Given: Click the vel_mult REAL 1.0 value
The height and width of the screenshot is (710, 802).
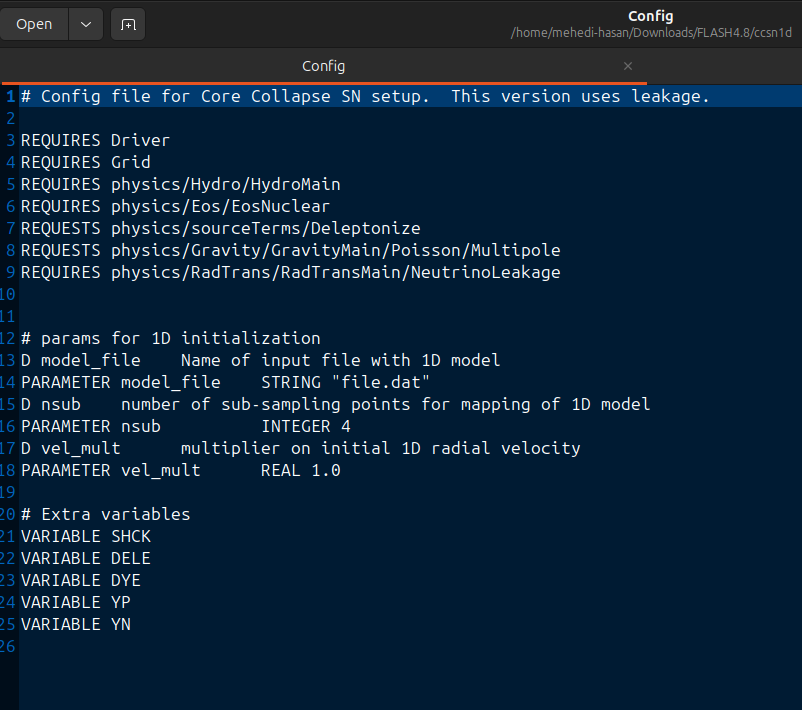Looking at the screenshot, I should [x=326, y=470].
